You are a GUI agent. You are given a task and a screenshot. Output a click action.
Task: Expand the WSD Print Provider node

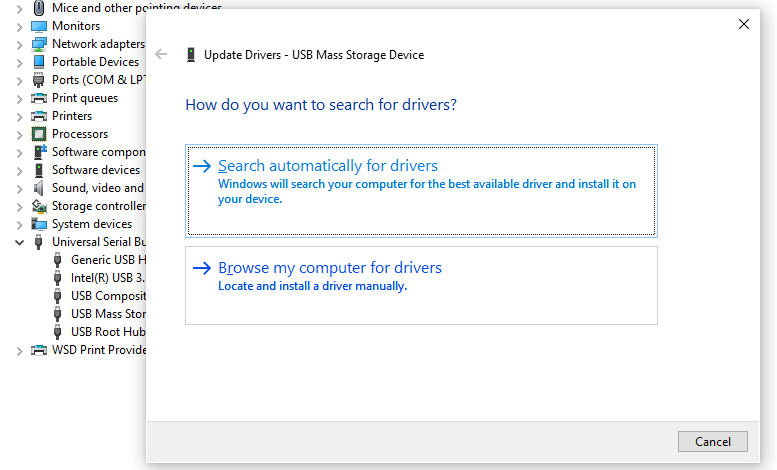[x=19, y=351]
